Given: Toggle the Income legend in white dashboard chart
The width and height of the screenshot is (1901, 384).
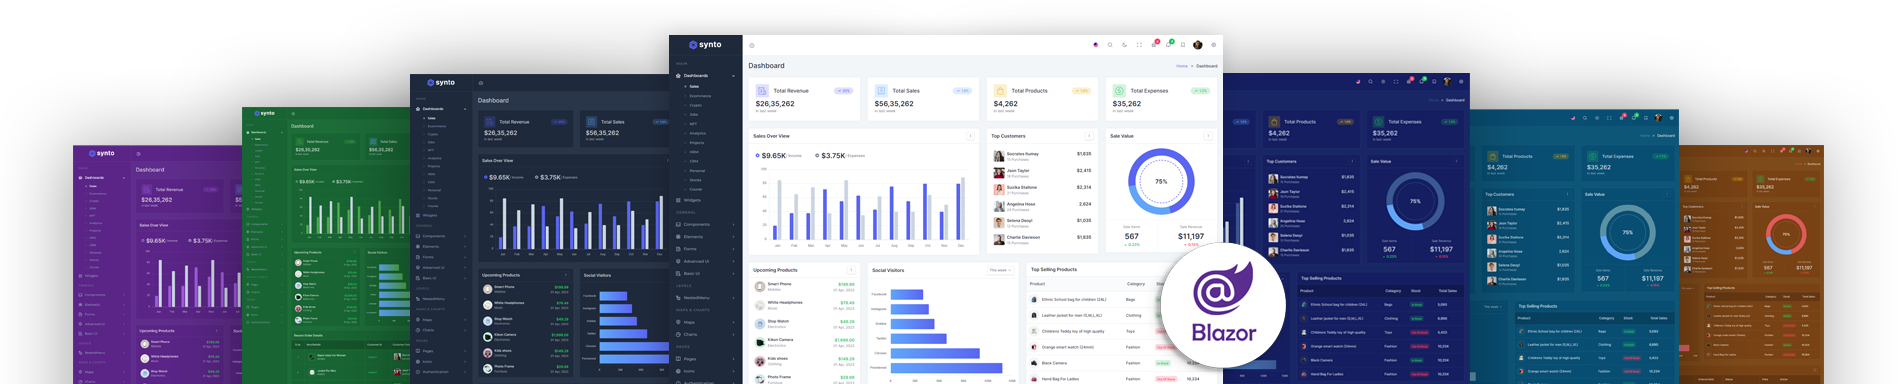Looking at the screenshot, I should tap(779, 156).
